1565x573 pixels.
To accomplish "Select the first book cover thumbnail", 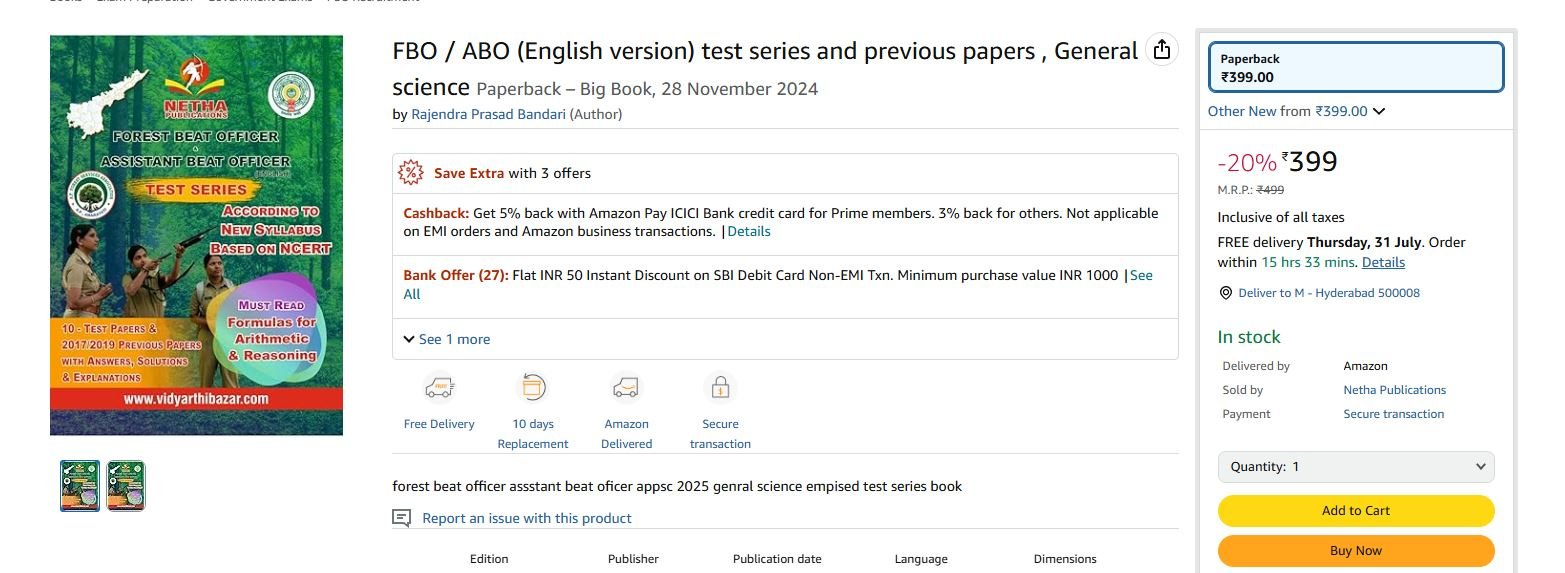I will (x=80, y=486).
